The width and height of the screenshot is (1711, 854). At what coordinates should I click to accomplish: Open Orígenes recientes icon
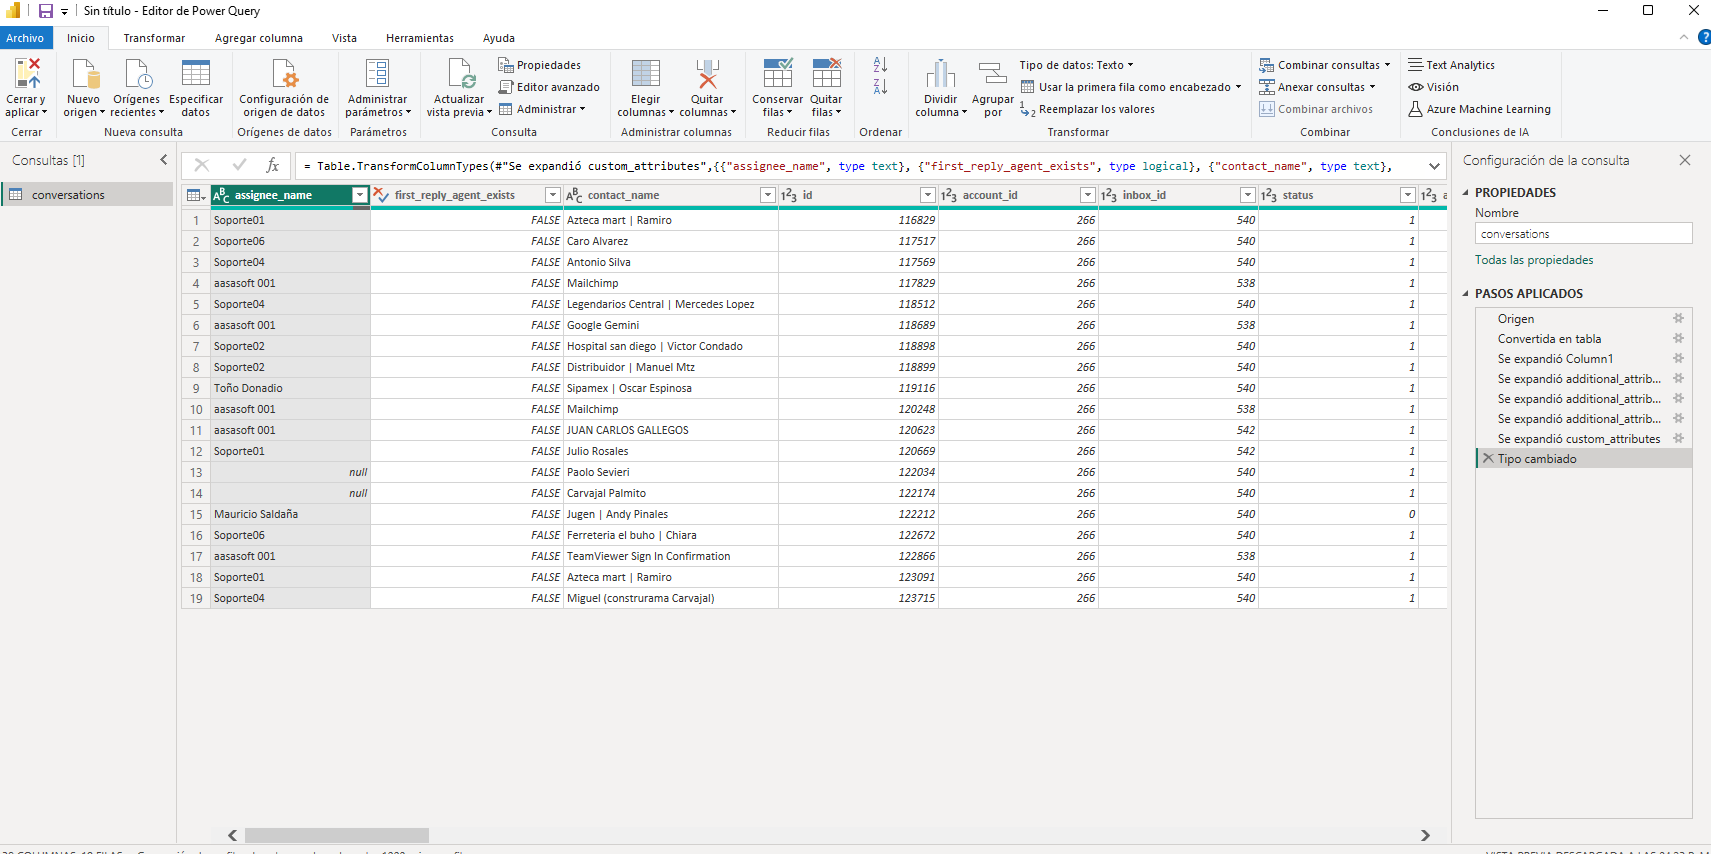point(137,74)
